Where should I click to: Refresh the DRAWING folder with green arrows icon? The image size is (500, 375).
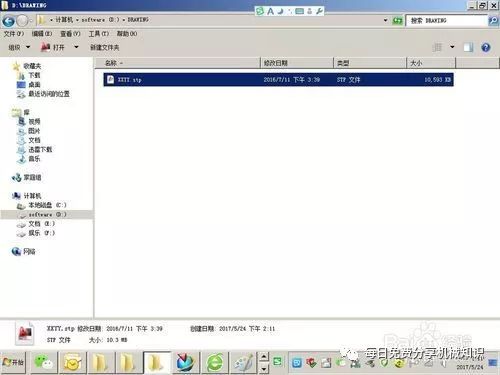point(397,20)
